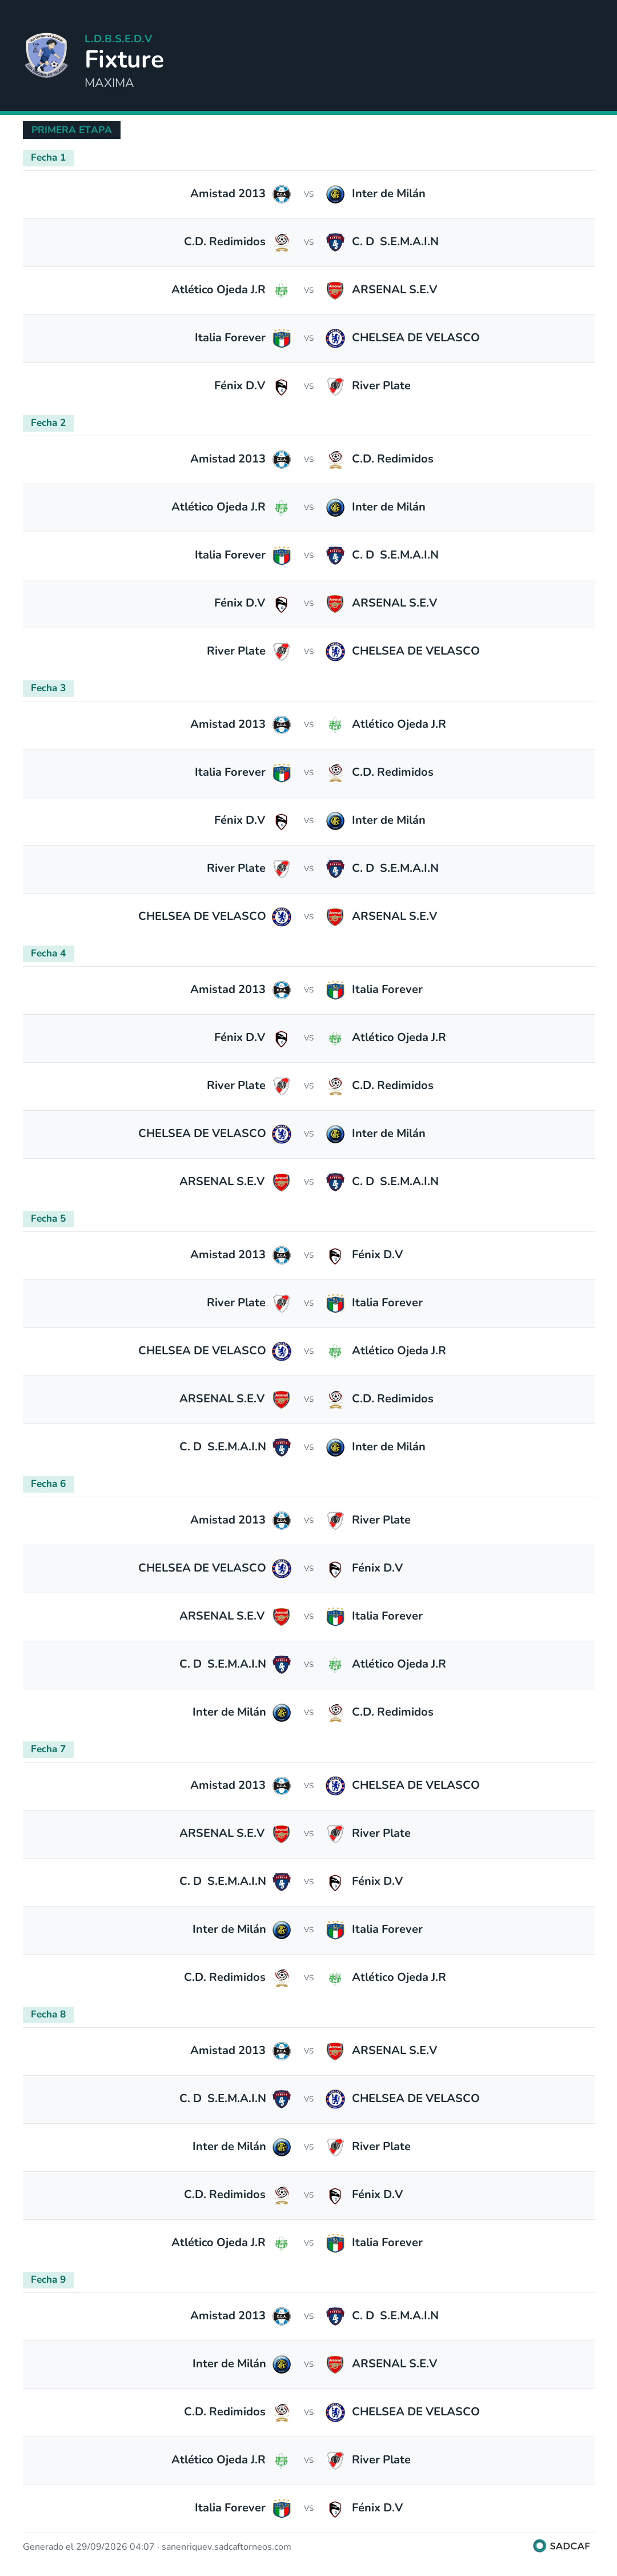Click the ARSENAL S.E.V crest in Fecha 1
This screenshot has height=2576, width=617.
[x=335, y=290]
